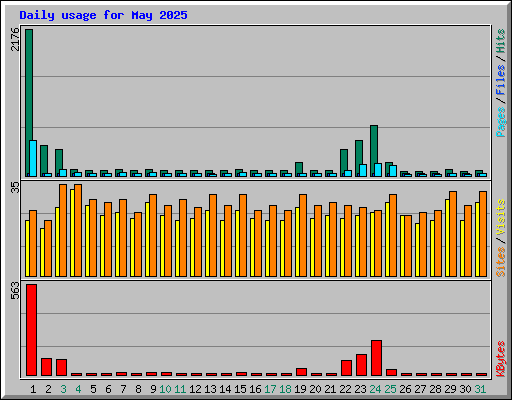Click the green hits bar for day 24
This screenshot has height=400, width=512.
pyautogui.click(x=374, y=151)
